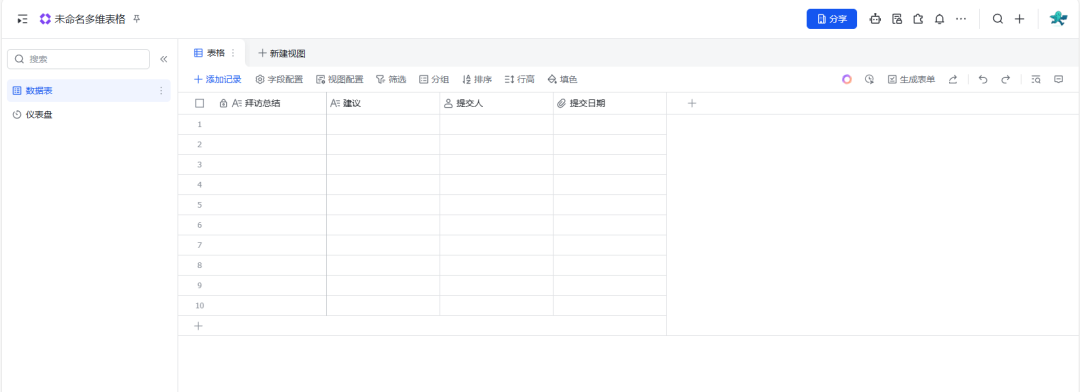Click the undo arrow icon
This screenshot has height=392, width=1080.
click(x=983, y=79)
